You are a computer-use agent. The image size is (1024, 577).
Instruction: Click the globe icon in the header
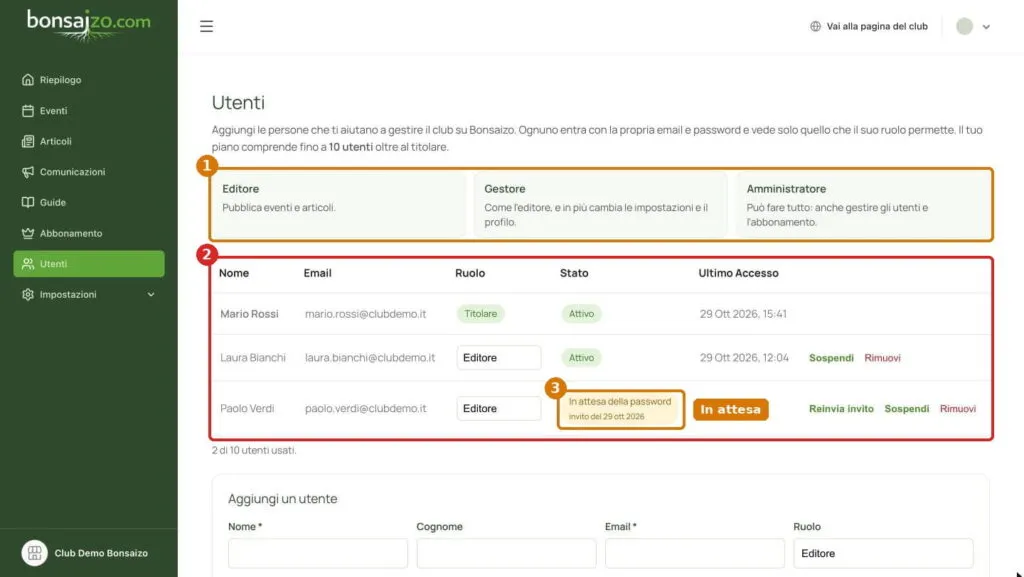[x=815, y=26]
